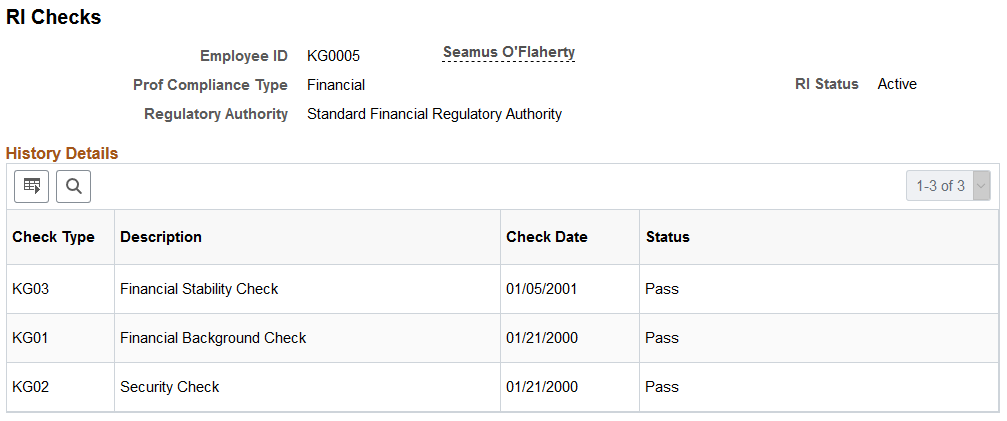Screen dimensions: 1007x421
Task: Click the History Details section heading
Action: [62, 153]
